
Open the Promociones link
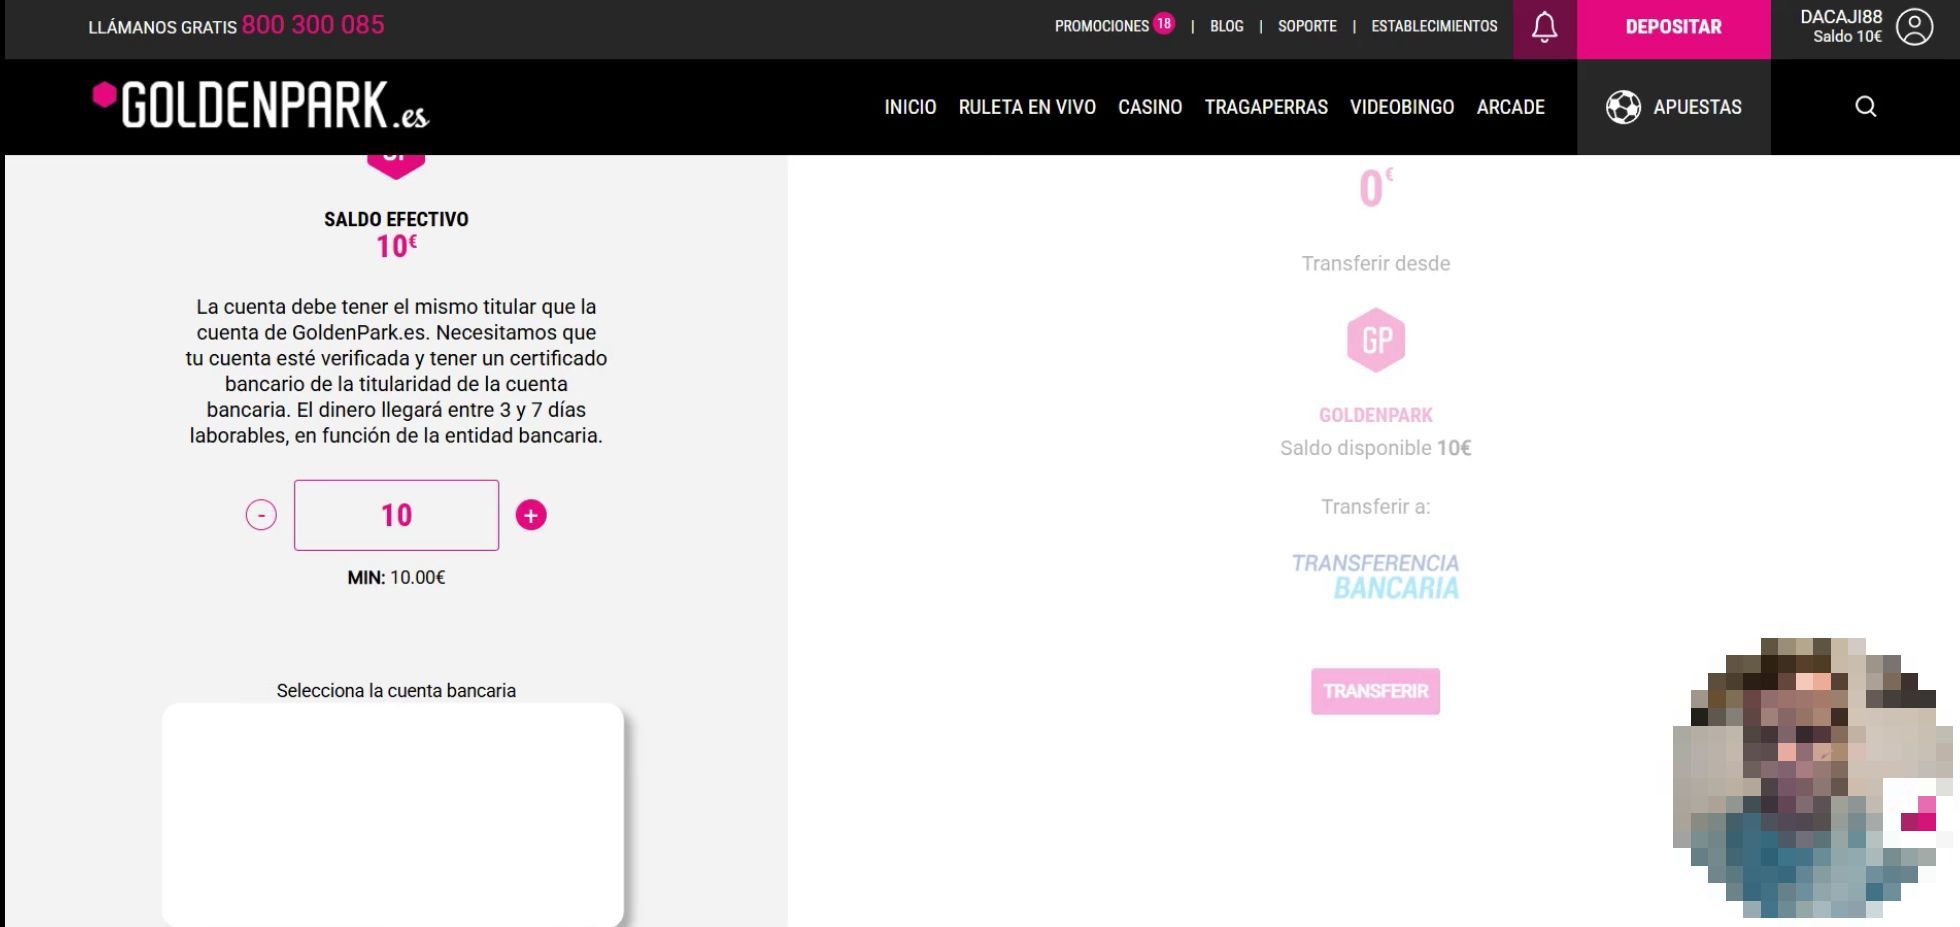1101,26
